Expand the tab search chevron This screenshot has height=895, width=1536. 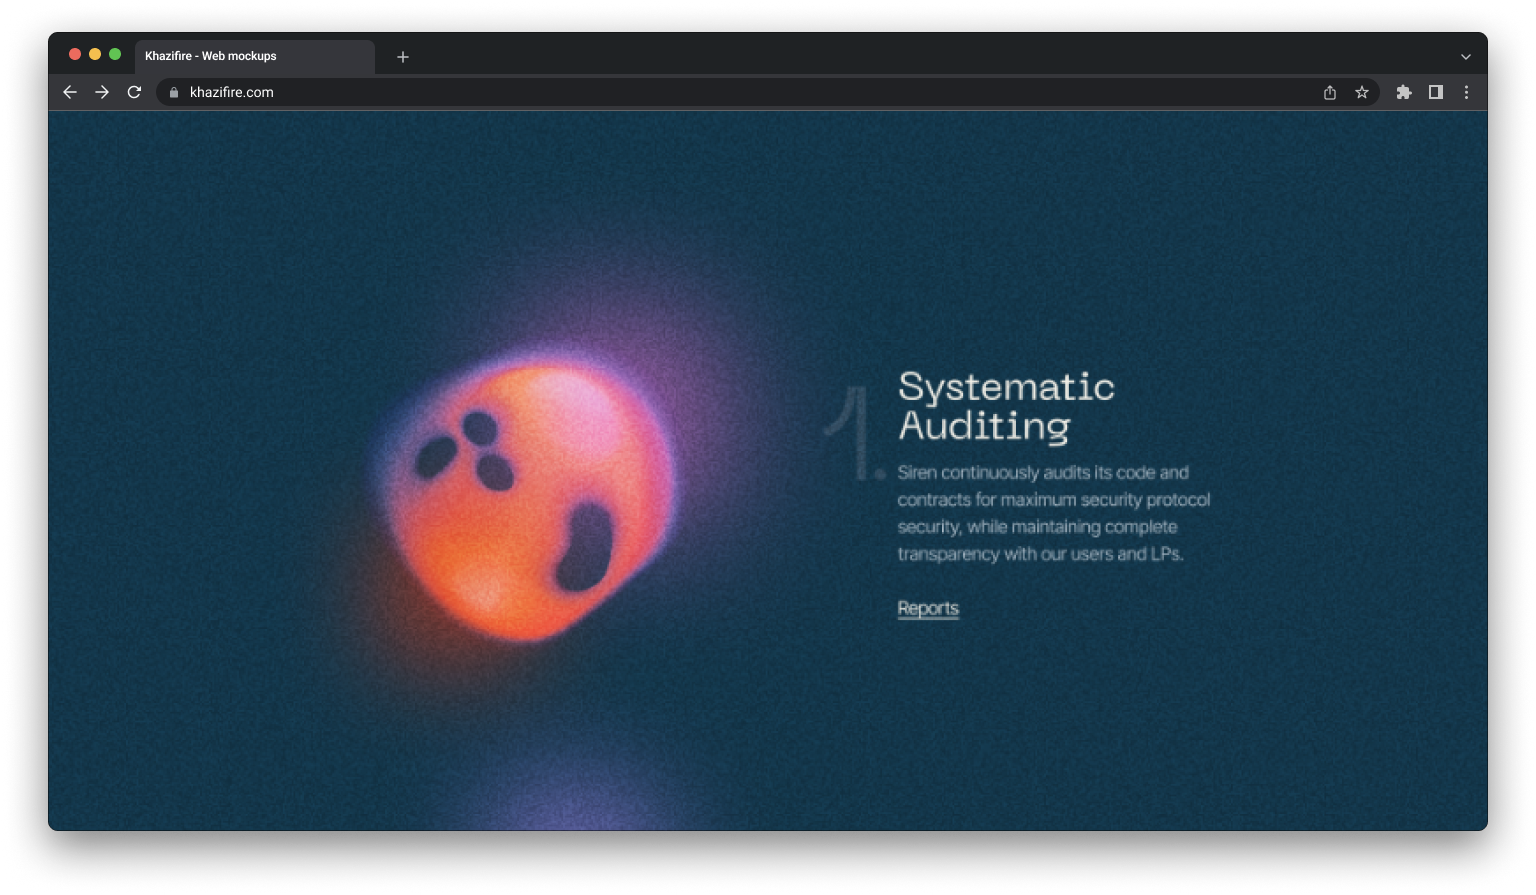[x=1465, y=57]
